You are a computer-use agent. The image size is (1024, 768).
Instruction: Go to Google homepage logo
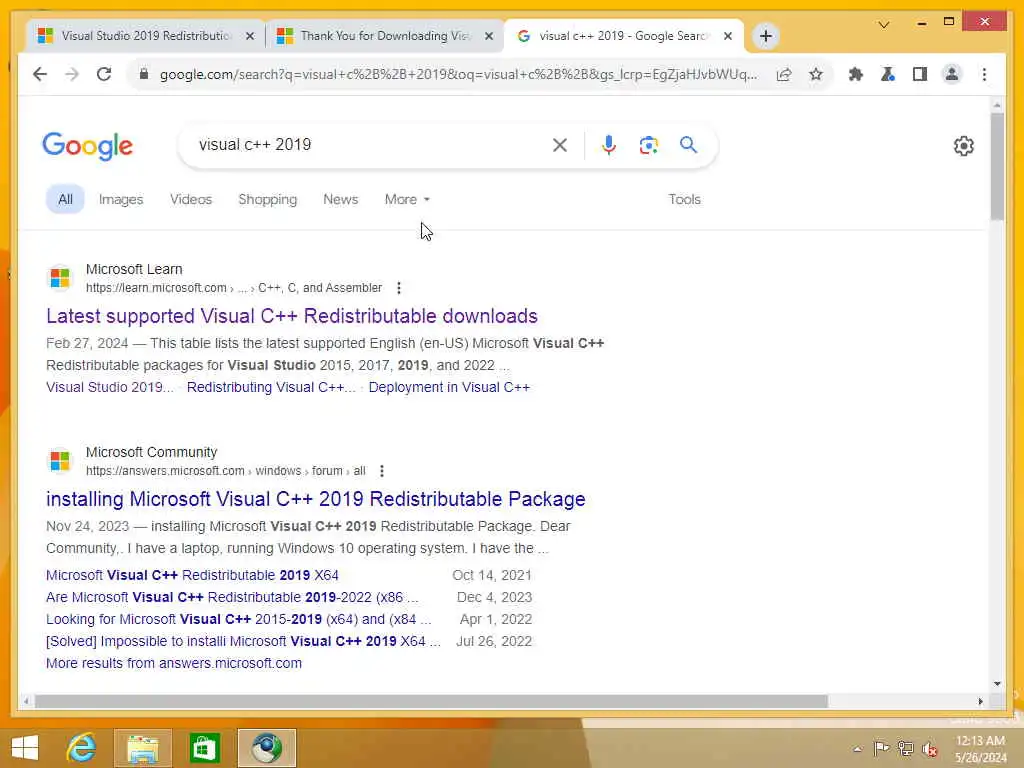(x=88, y=146)
